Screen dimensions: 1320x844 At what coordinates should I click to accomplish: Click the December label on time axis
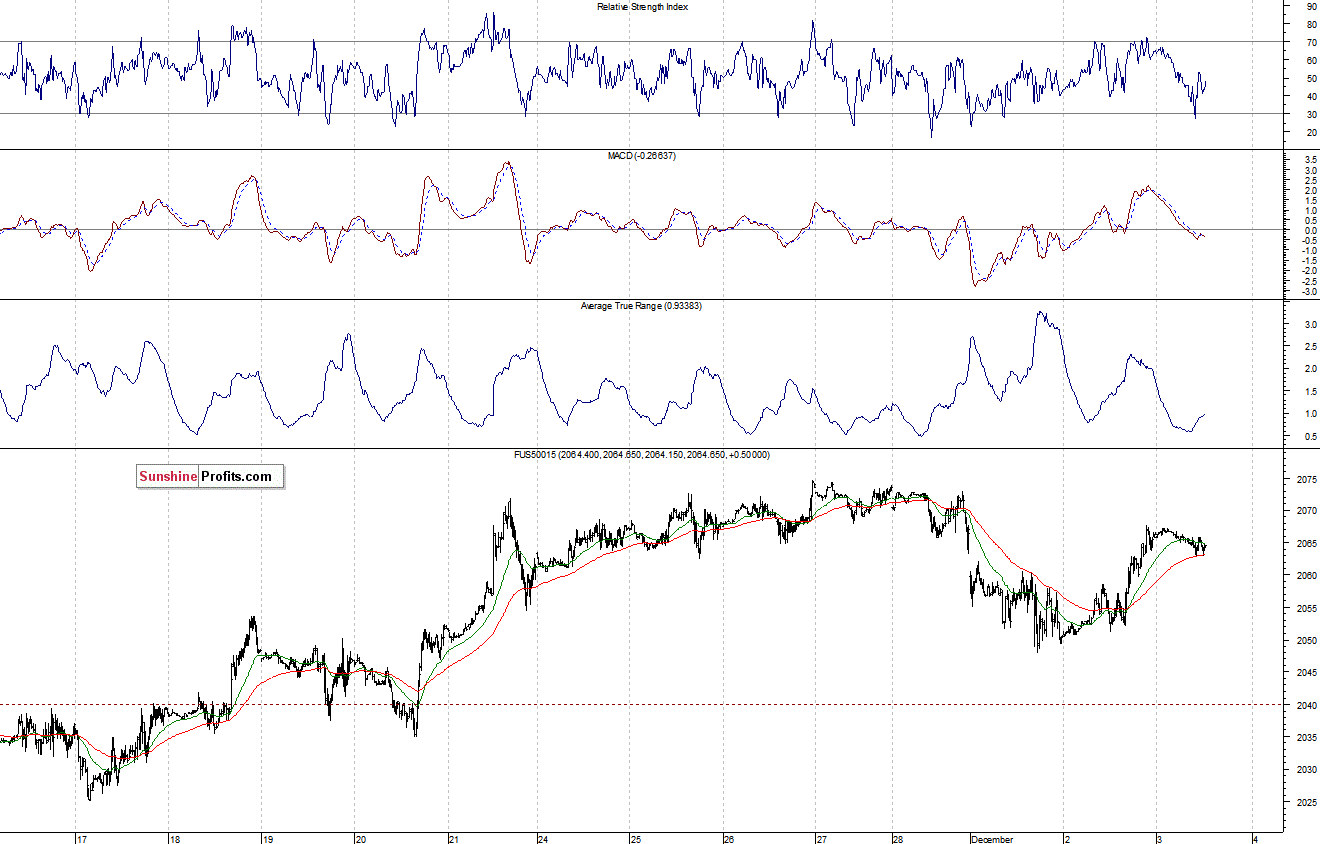(992, 839)
